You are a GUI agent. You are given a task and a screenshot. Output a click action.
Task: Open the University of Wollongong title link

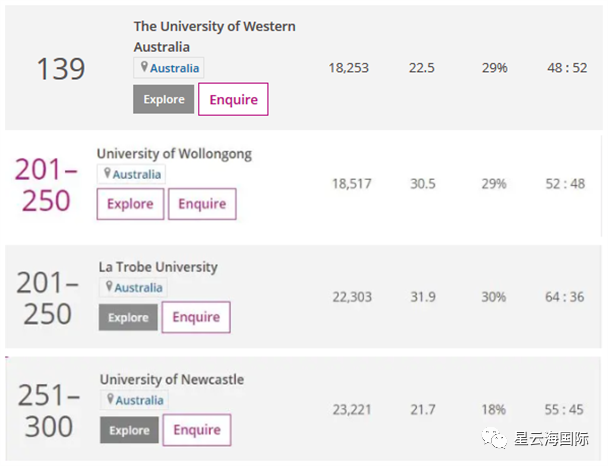click(x=174, y=154)
